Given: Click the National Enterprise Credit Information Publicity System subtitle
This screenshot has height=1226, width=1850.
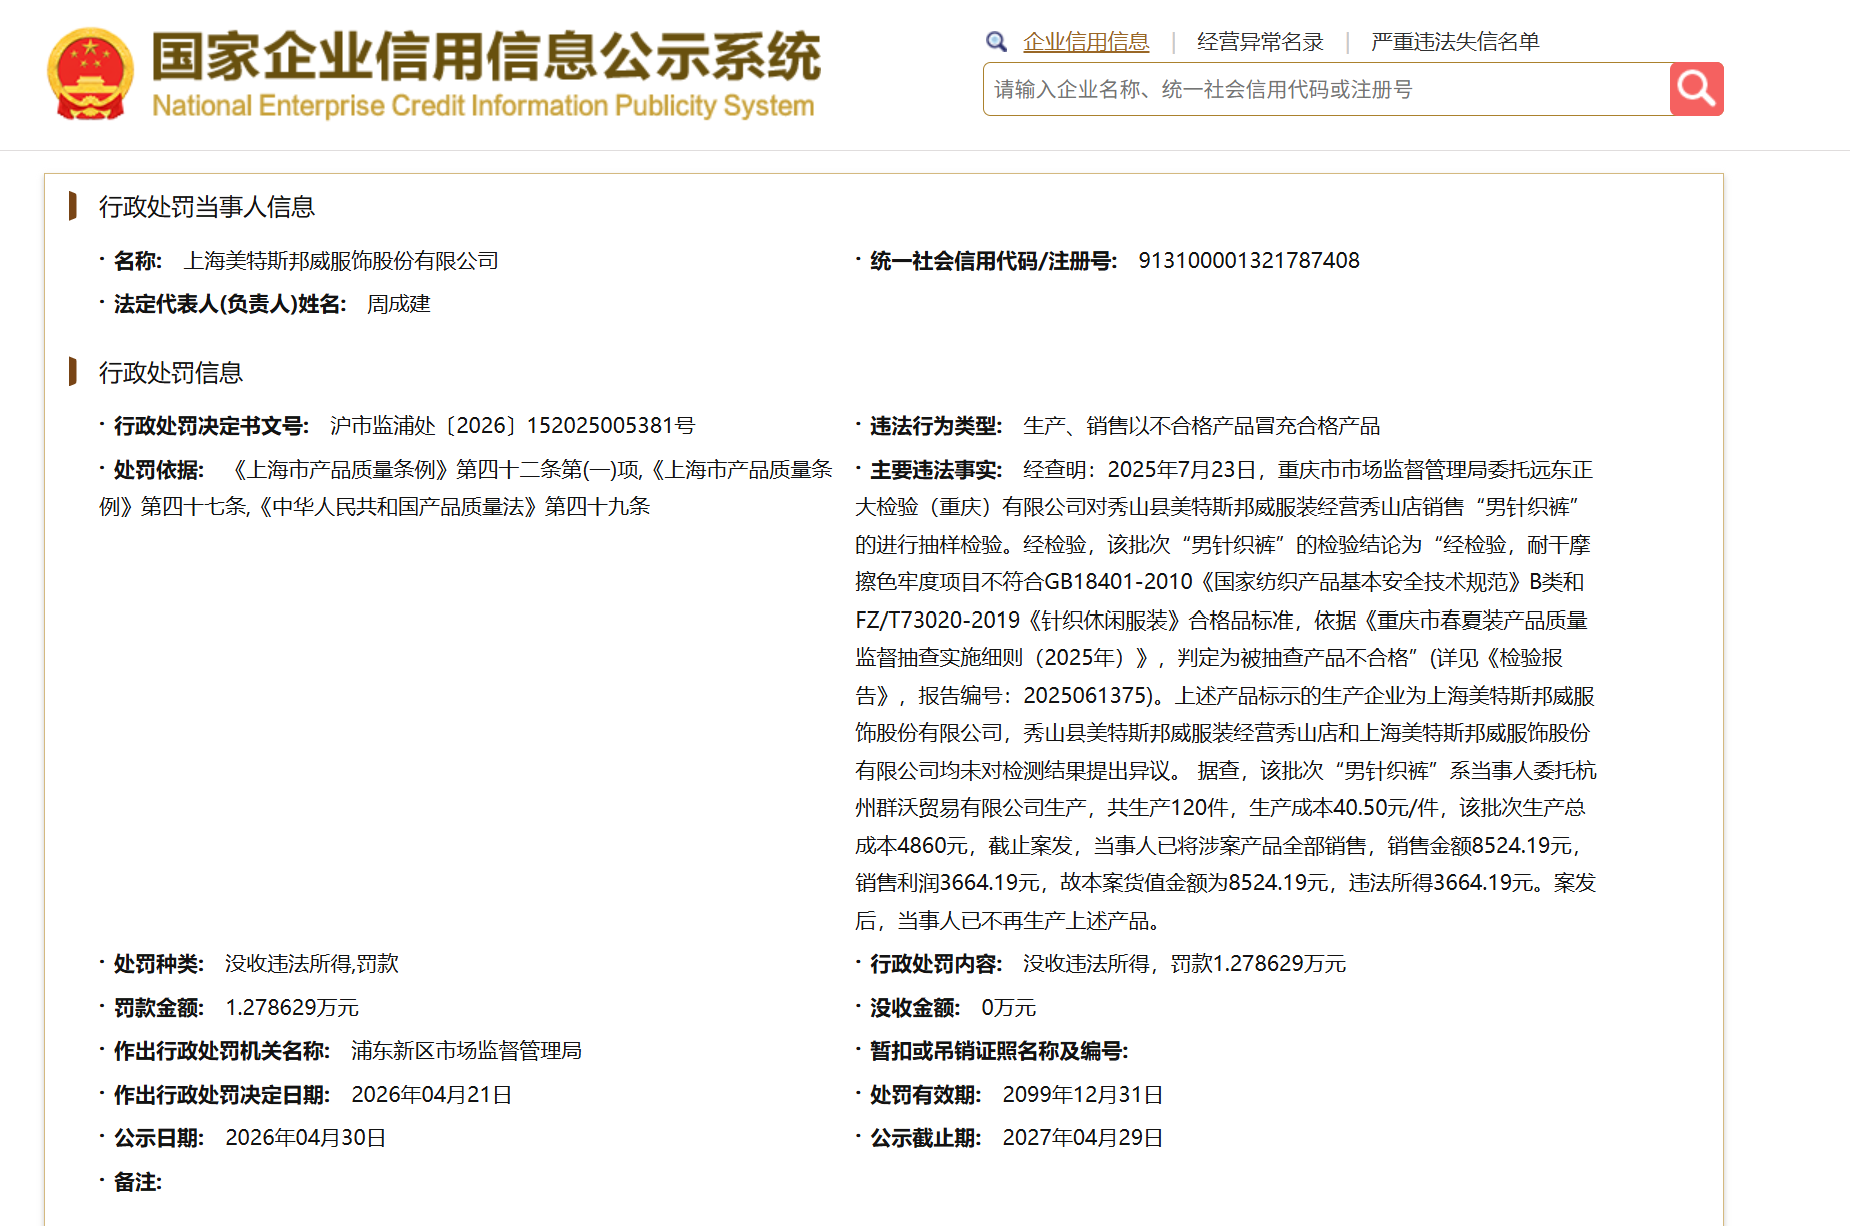Looking at the screenshot, I should (x=483, y=106).
